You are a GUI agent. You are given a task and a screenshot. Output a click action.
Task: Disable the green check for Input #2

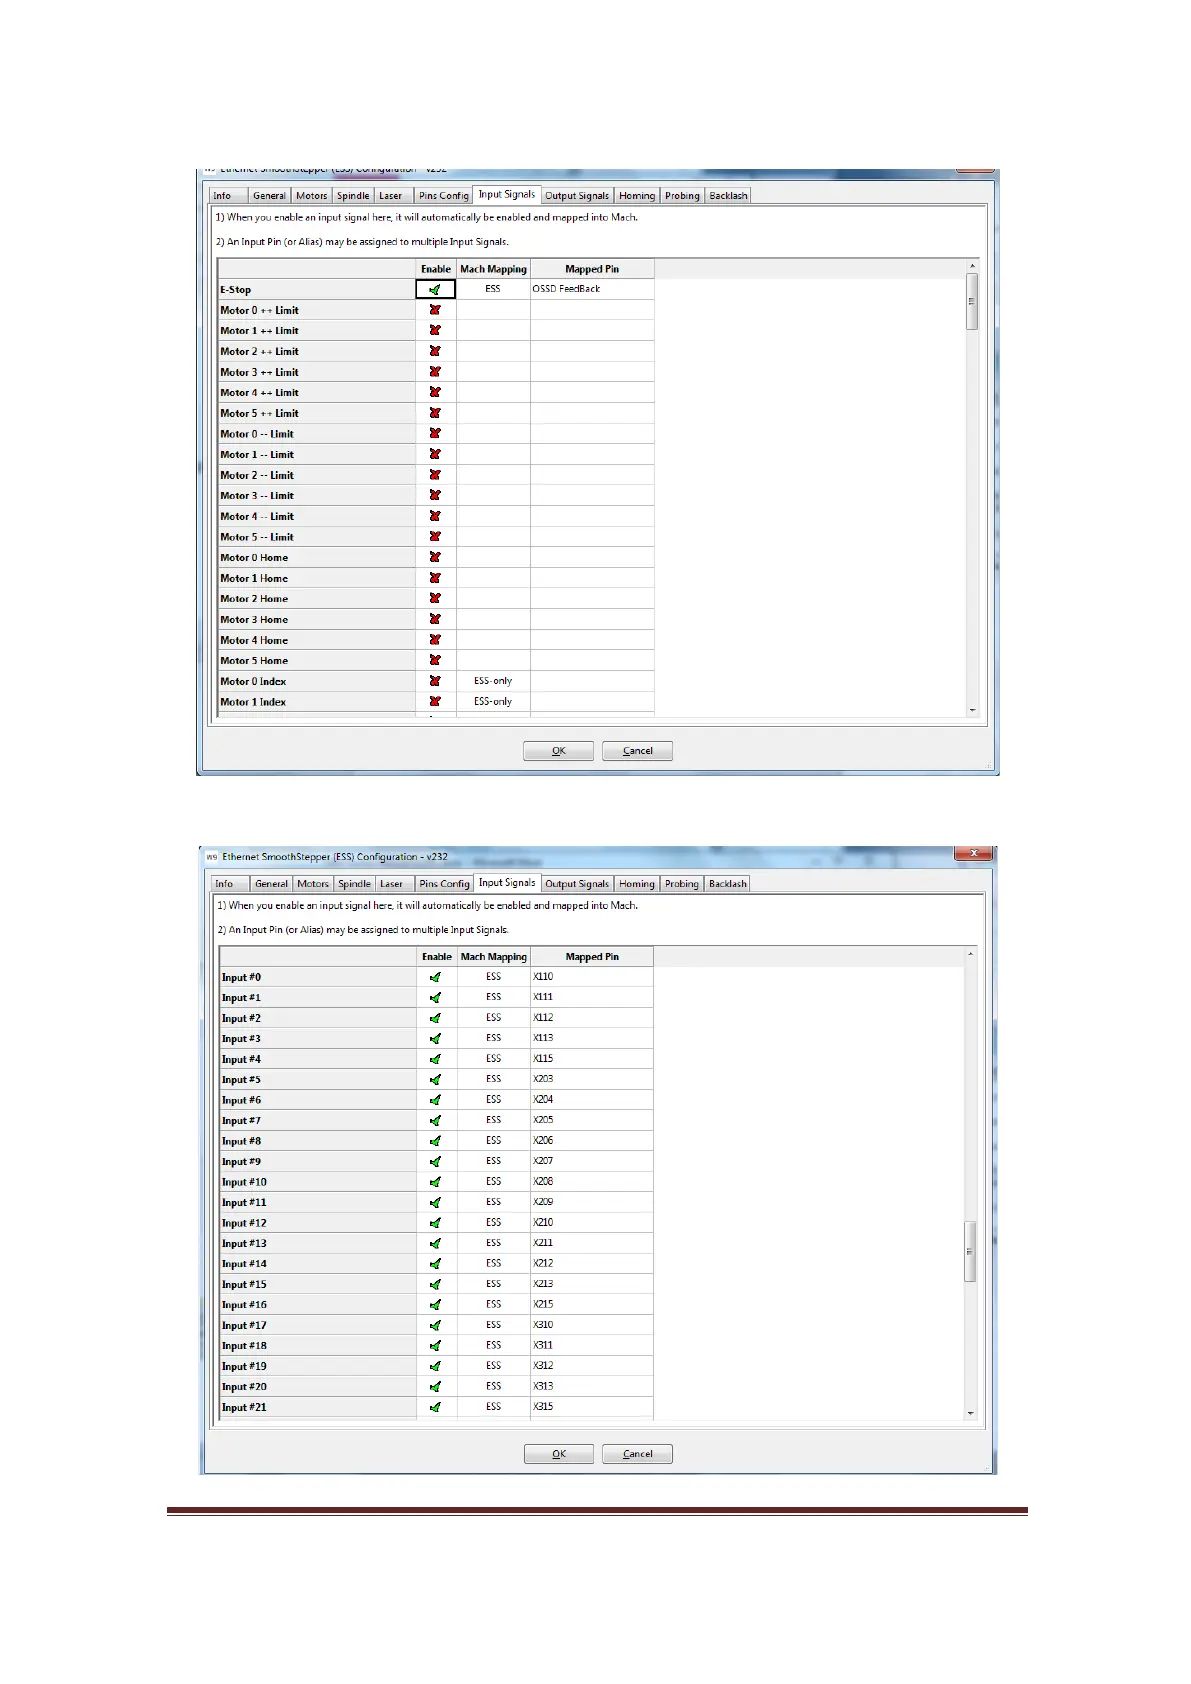[435, 1018]
